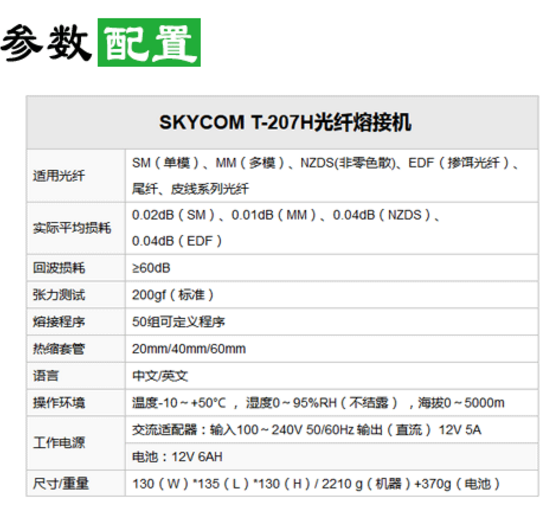Select the 回波损耗 label cell

[x=76, y=268]
